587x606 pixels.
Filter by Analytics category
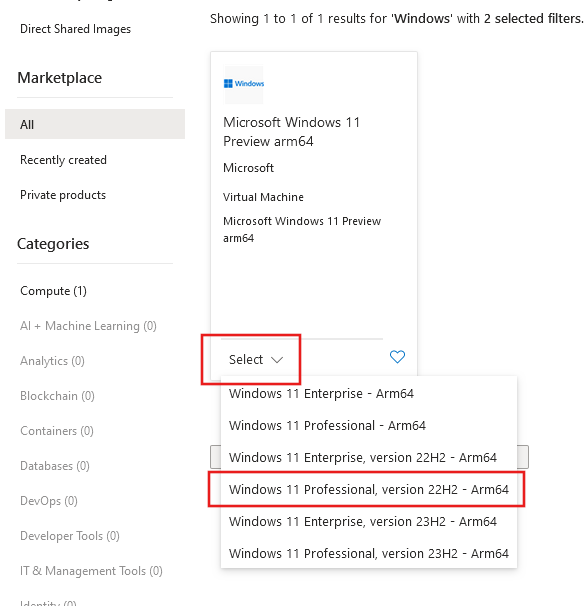[x=52, y=361]
